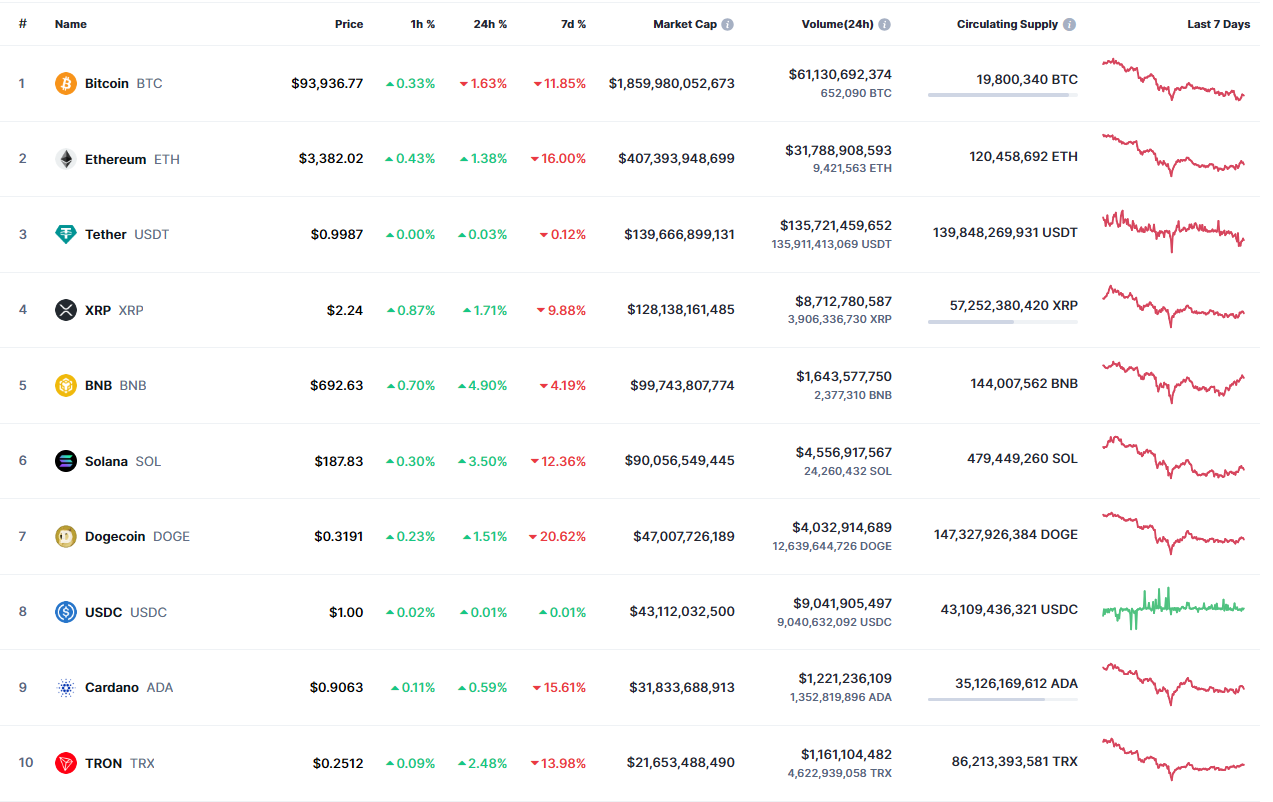Sort by Volume(24h) column header
Screen dimensions: 1273x802
(x=838, y=24)
